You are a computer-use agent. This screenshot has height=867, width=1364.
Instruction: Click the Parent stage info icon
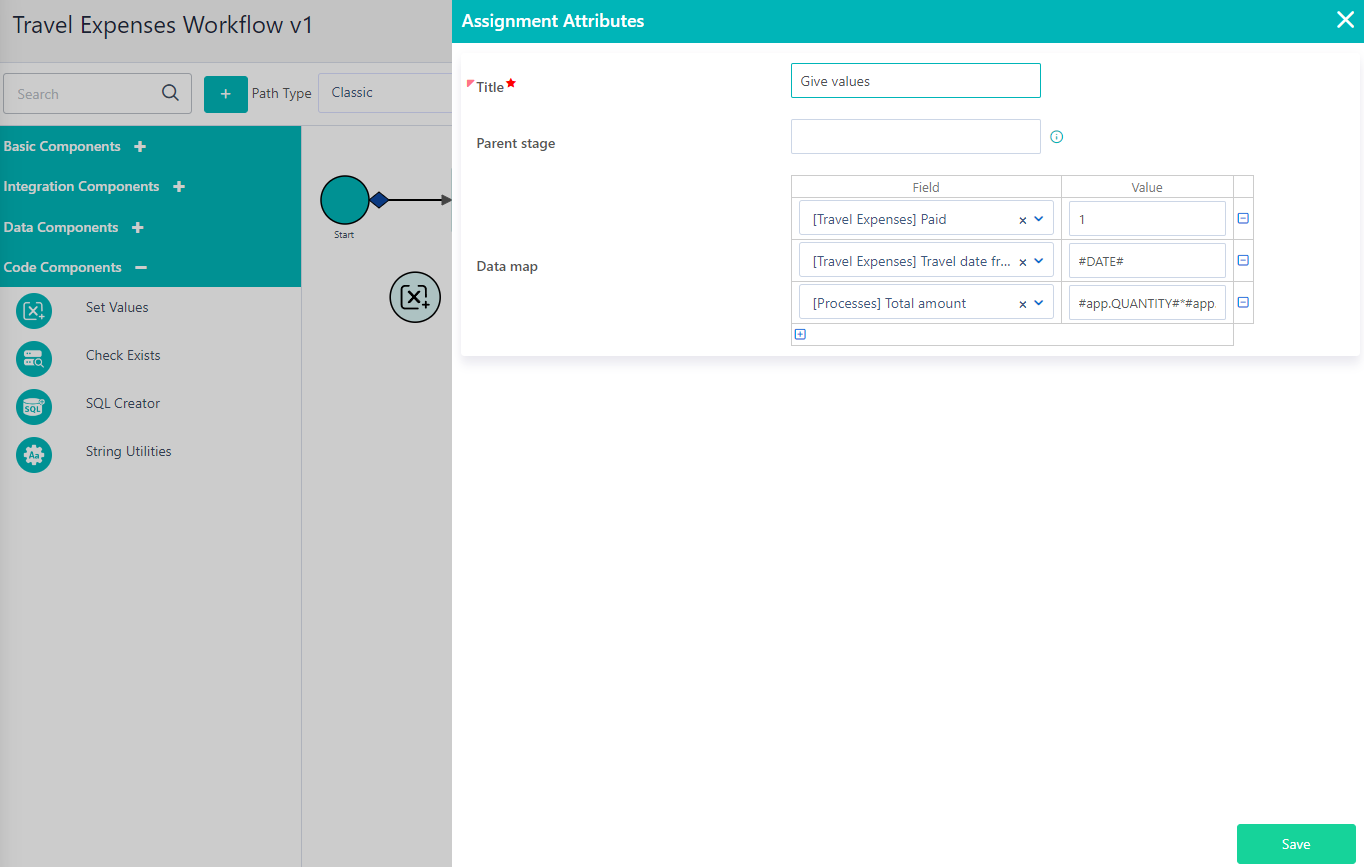[x=1057, y=136]
